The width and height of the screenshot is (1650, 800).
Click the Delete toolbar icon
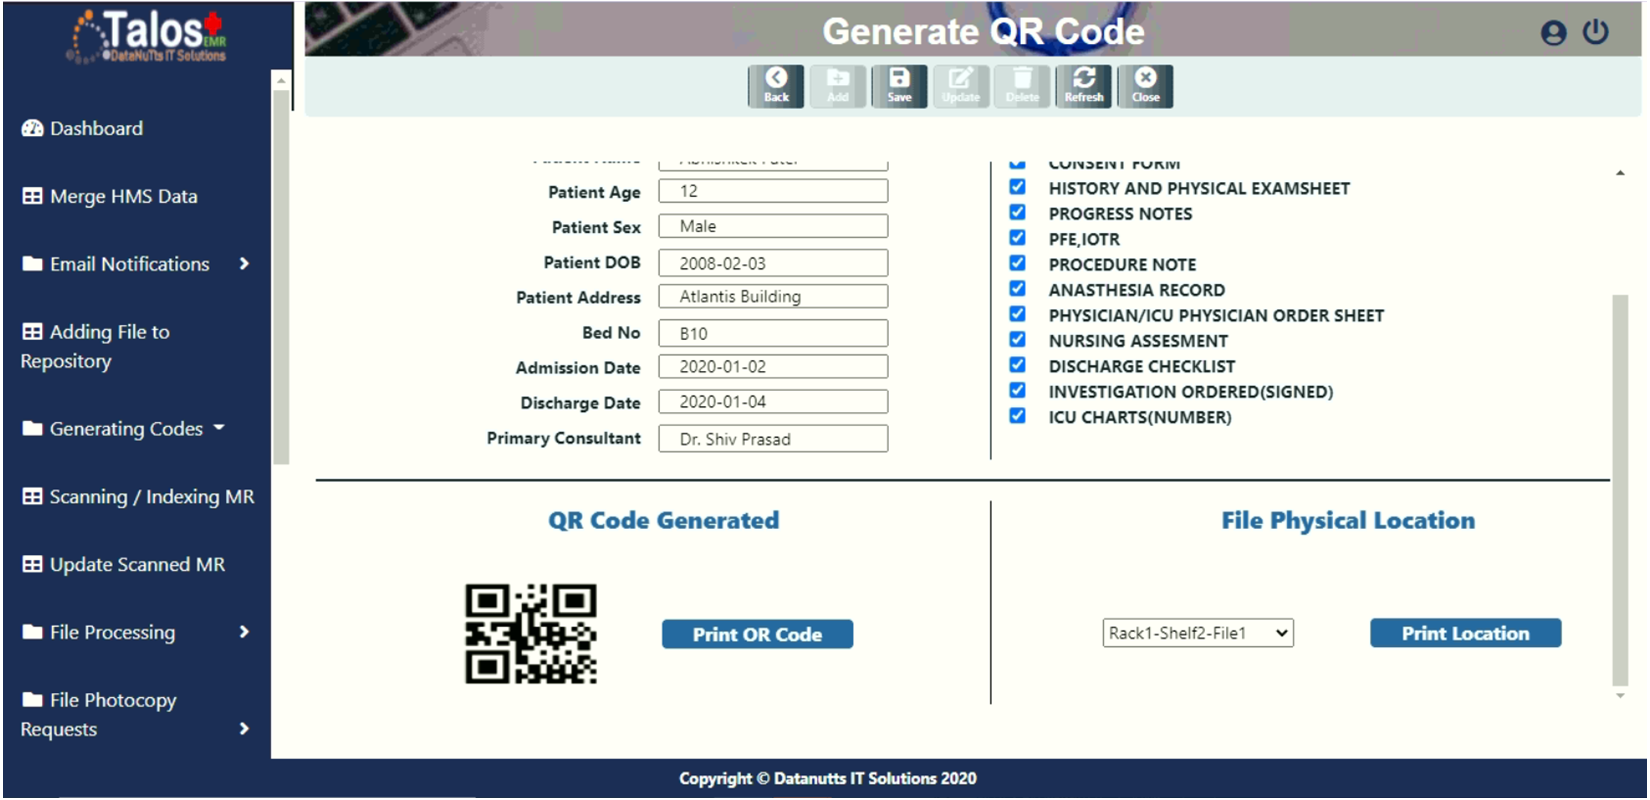point(1022,86)
